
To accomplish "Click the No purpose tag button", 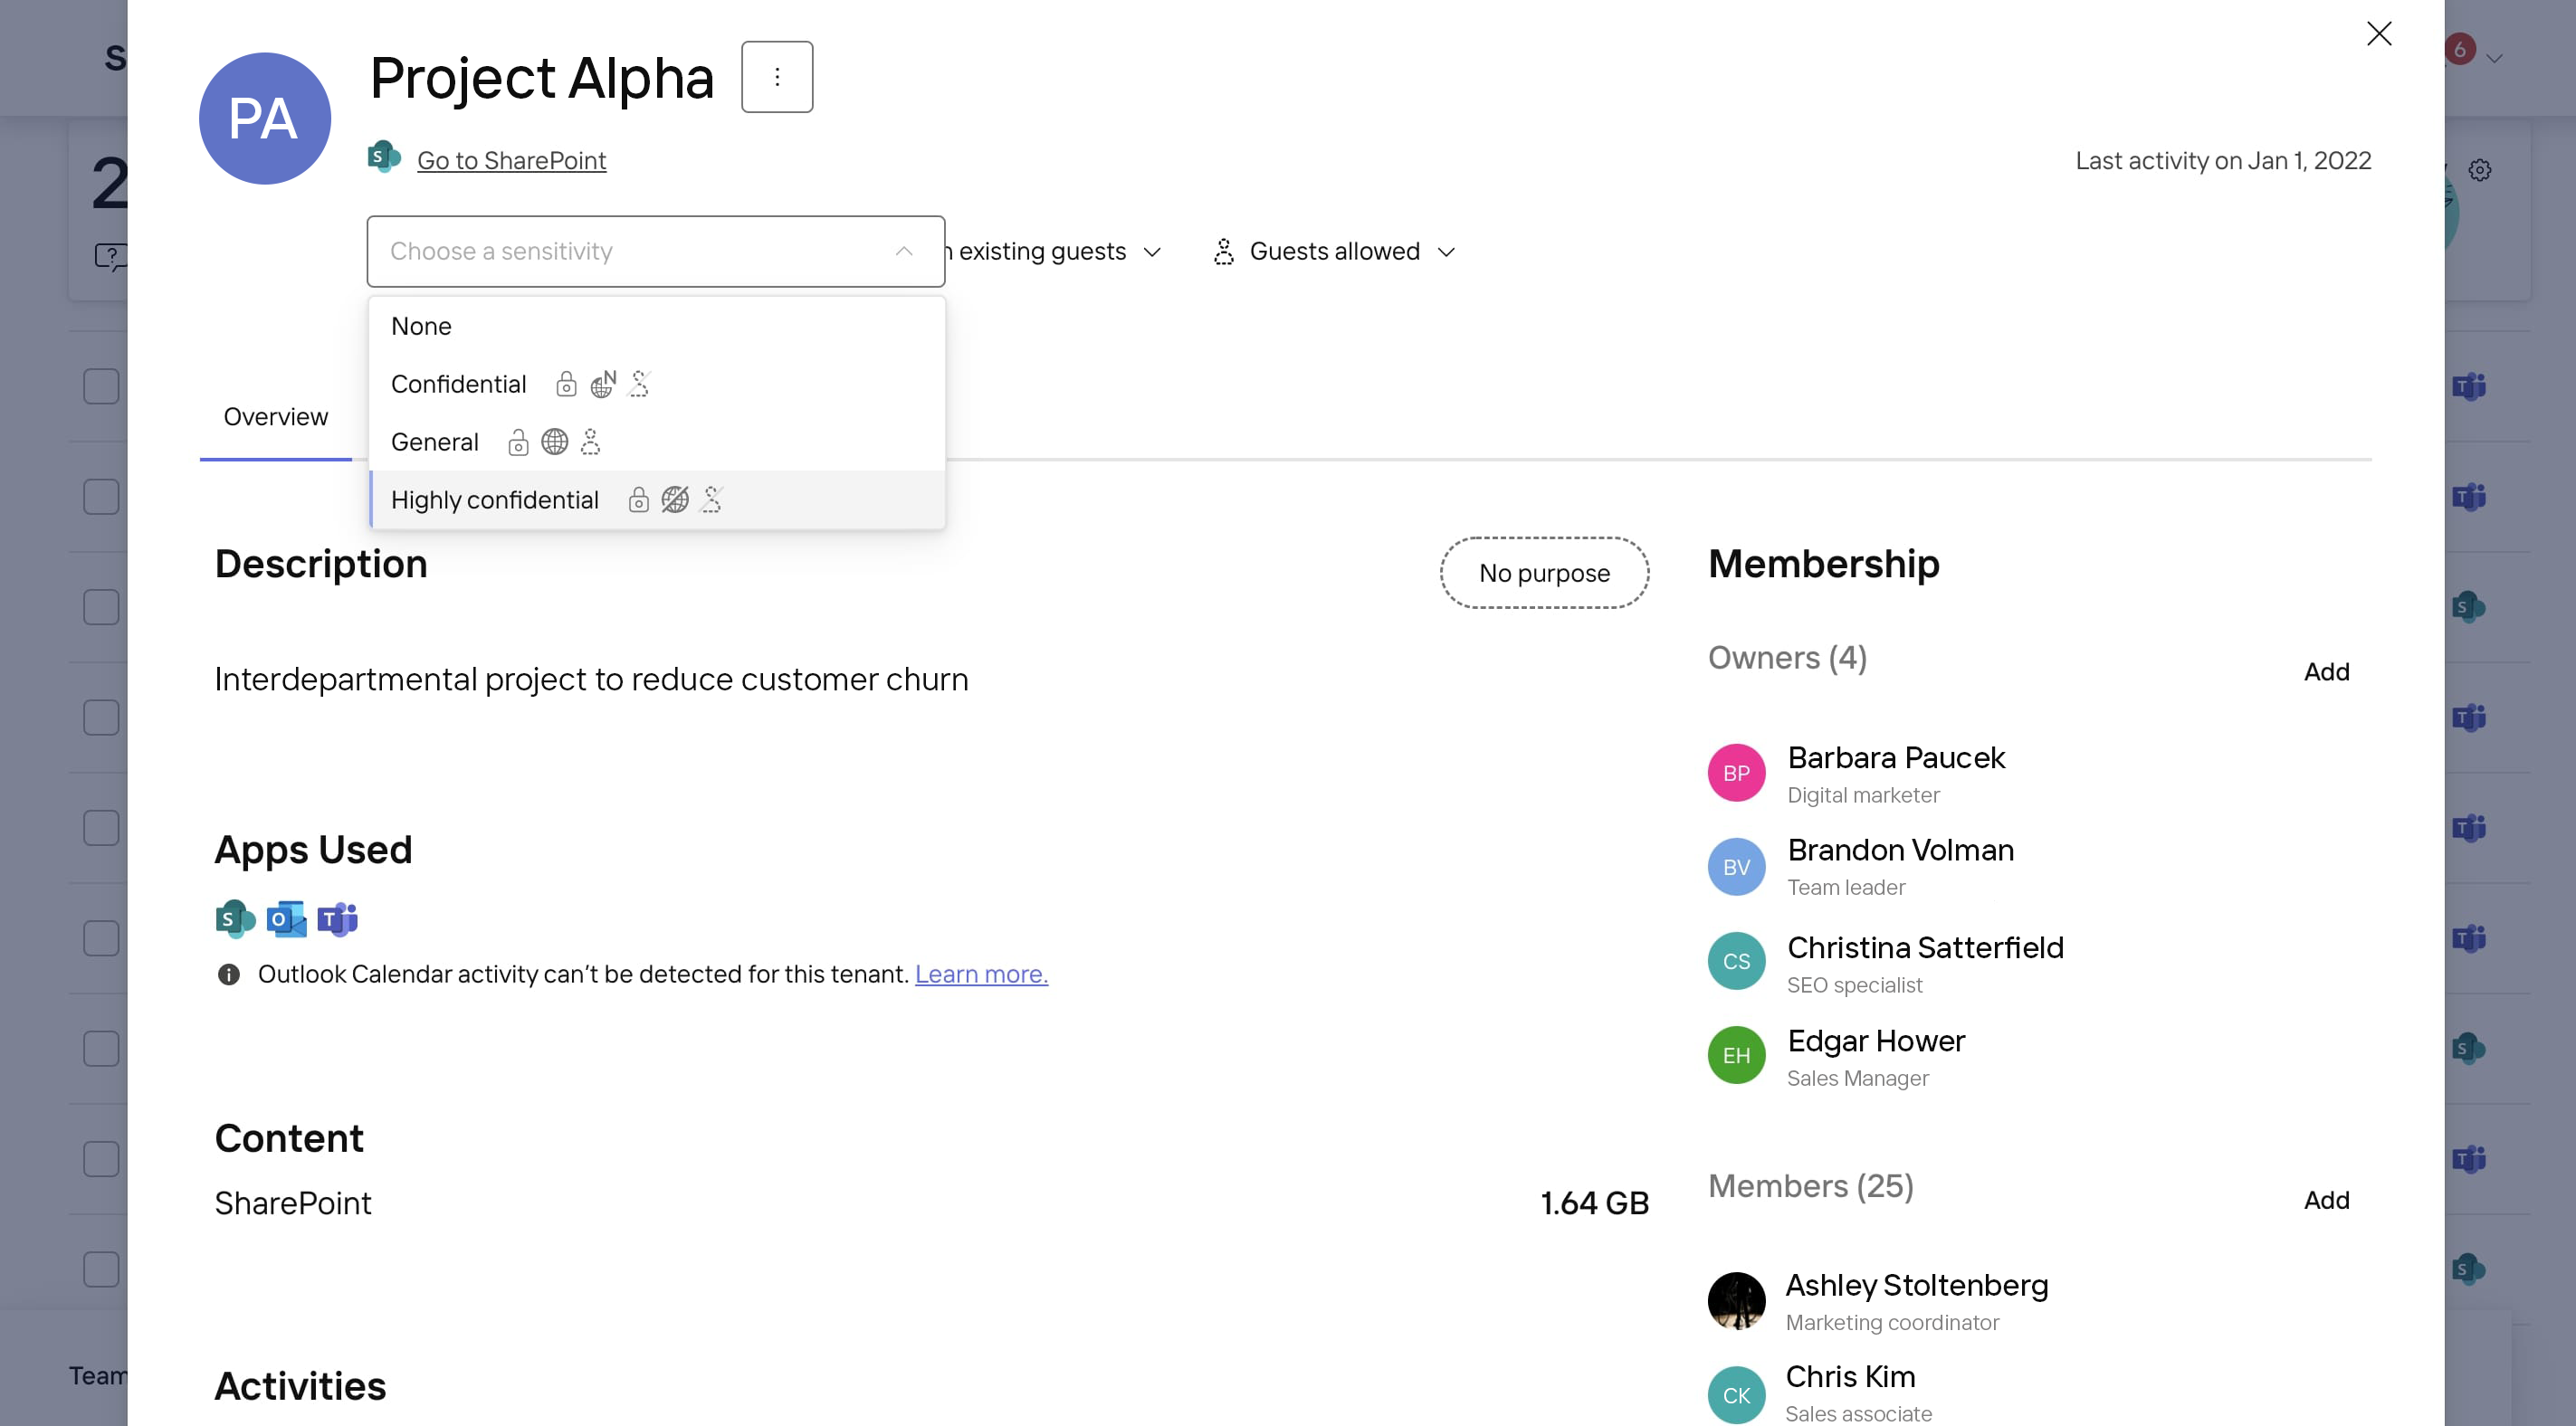I will click(1544, 573).
